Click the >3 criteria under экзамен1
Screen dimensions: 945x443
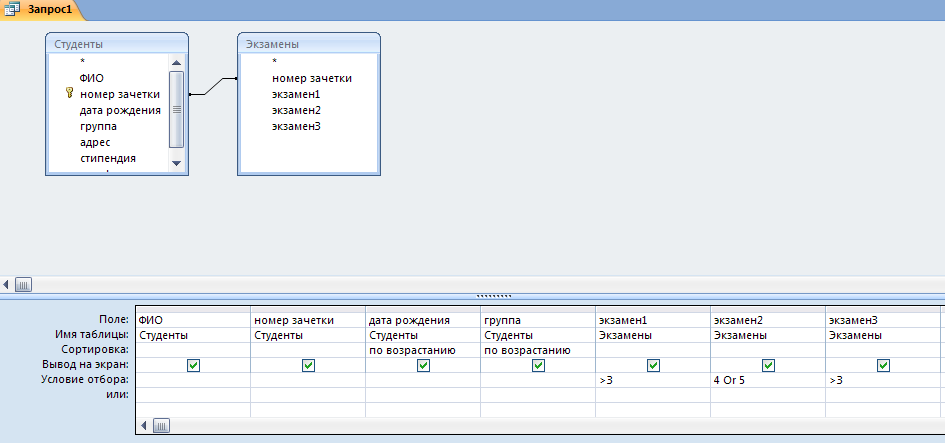(x=653, y=380)
